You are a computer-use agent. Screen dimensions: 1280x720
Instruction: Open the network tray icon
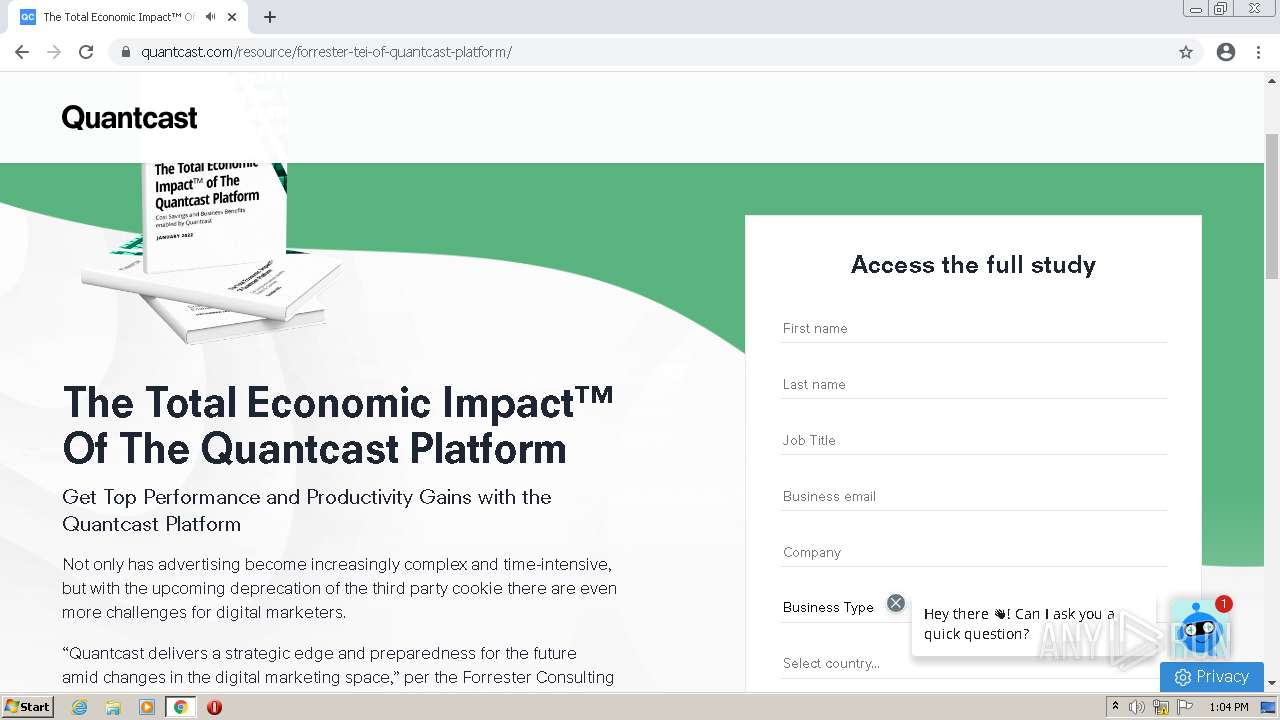[x=1161, y=707]
